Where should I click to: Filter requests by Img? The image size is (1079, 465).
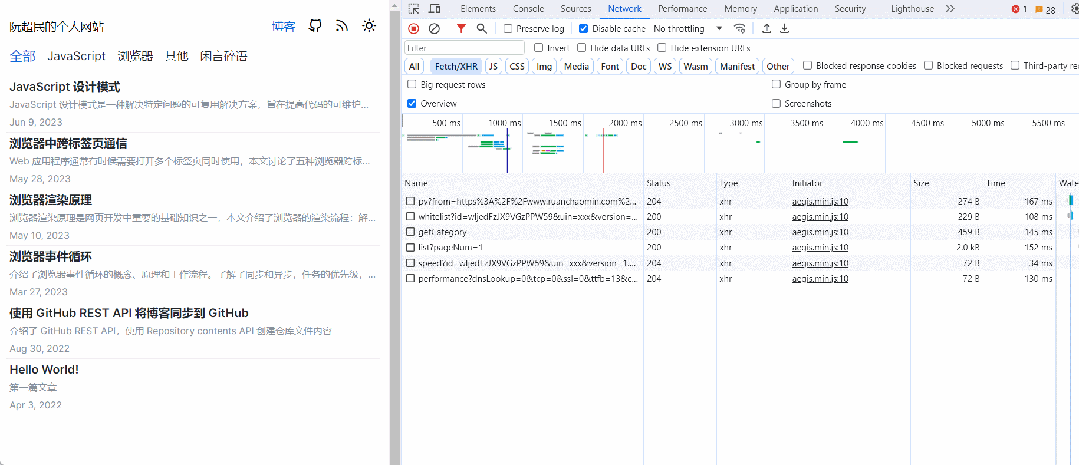544,67
